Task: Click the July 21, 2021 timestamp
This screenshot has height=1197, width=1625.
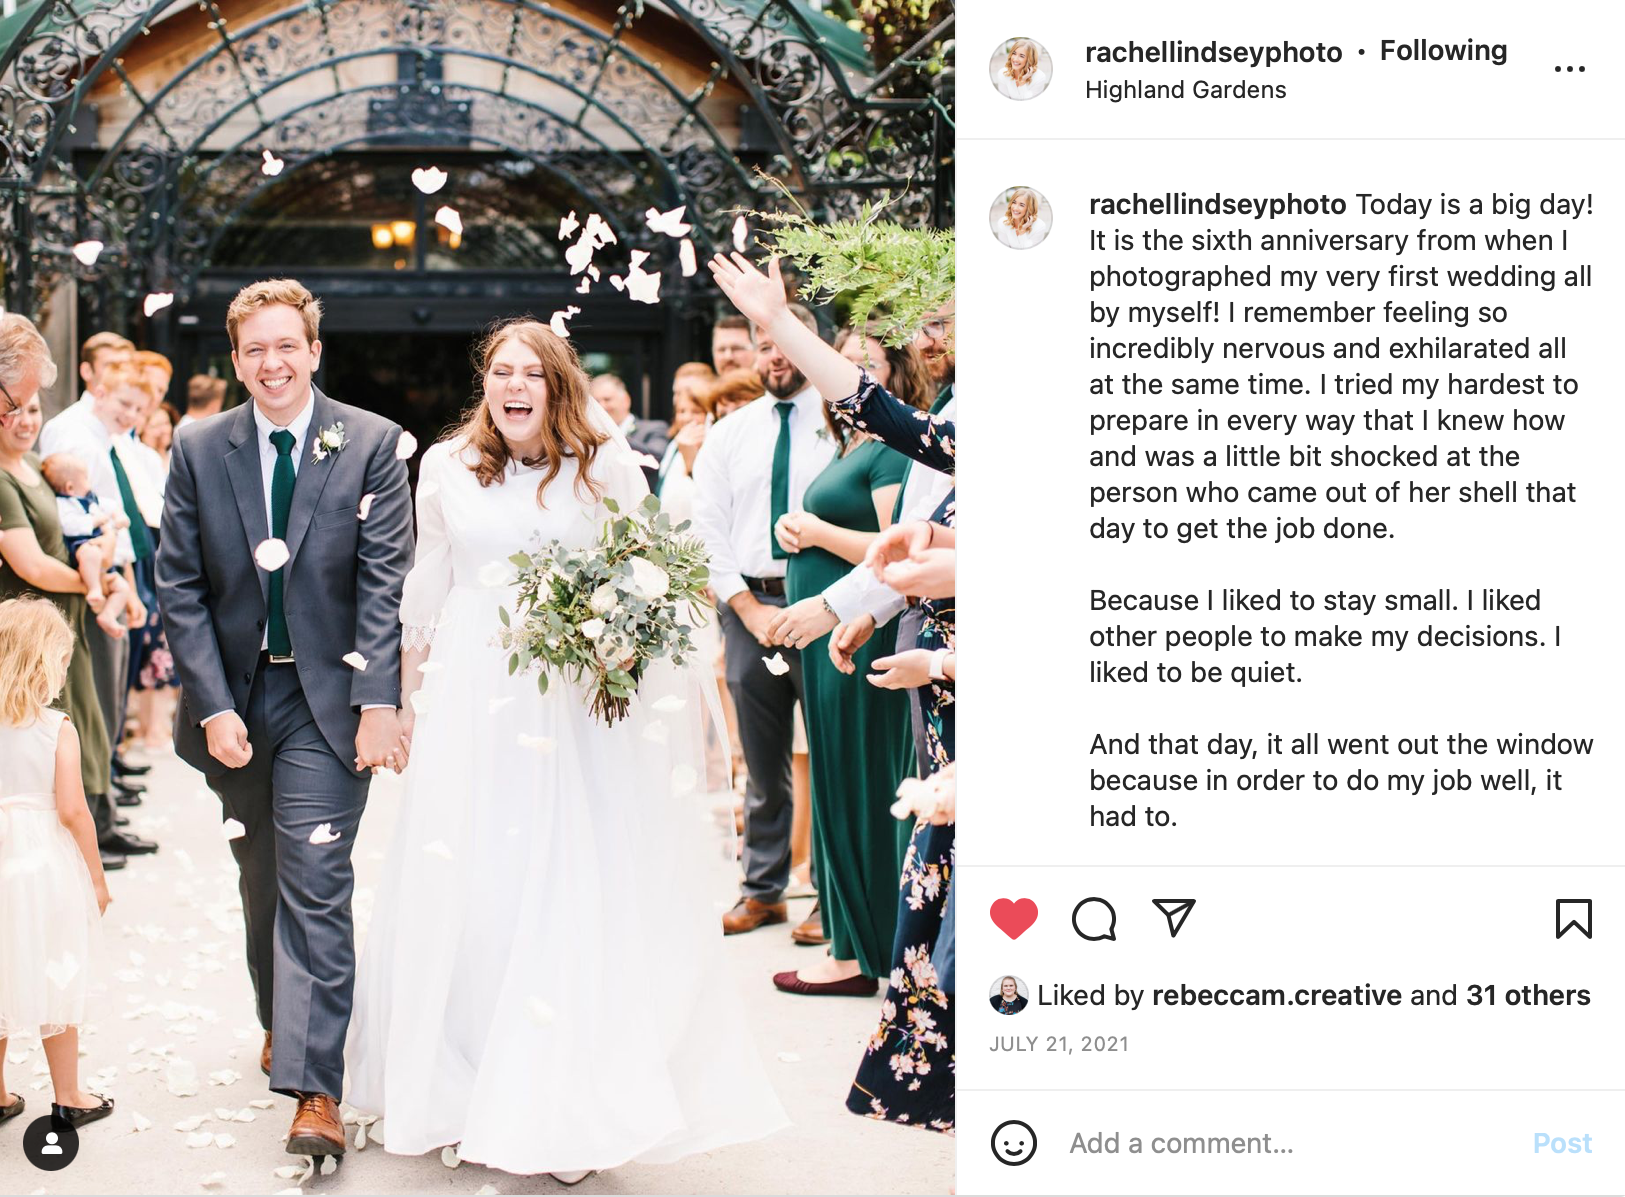Action: (1059, 1044)
